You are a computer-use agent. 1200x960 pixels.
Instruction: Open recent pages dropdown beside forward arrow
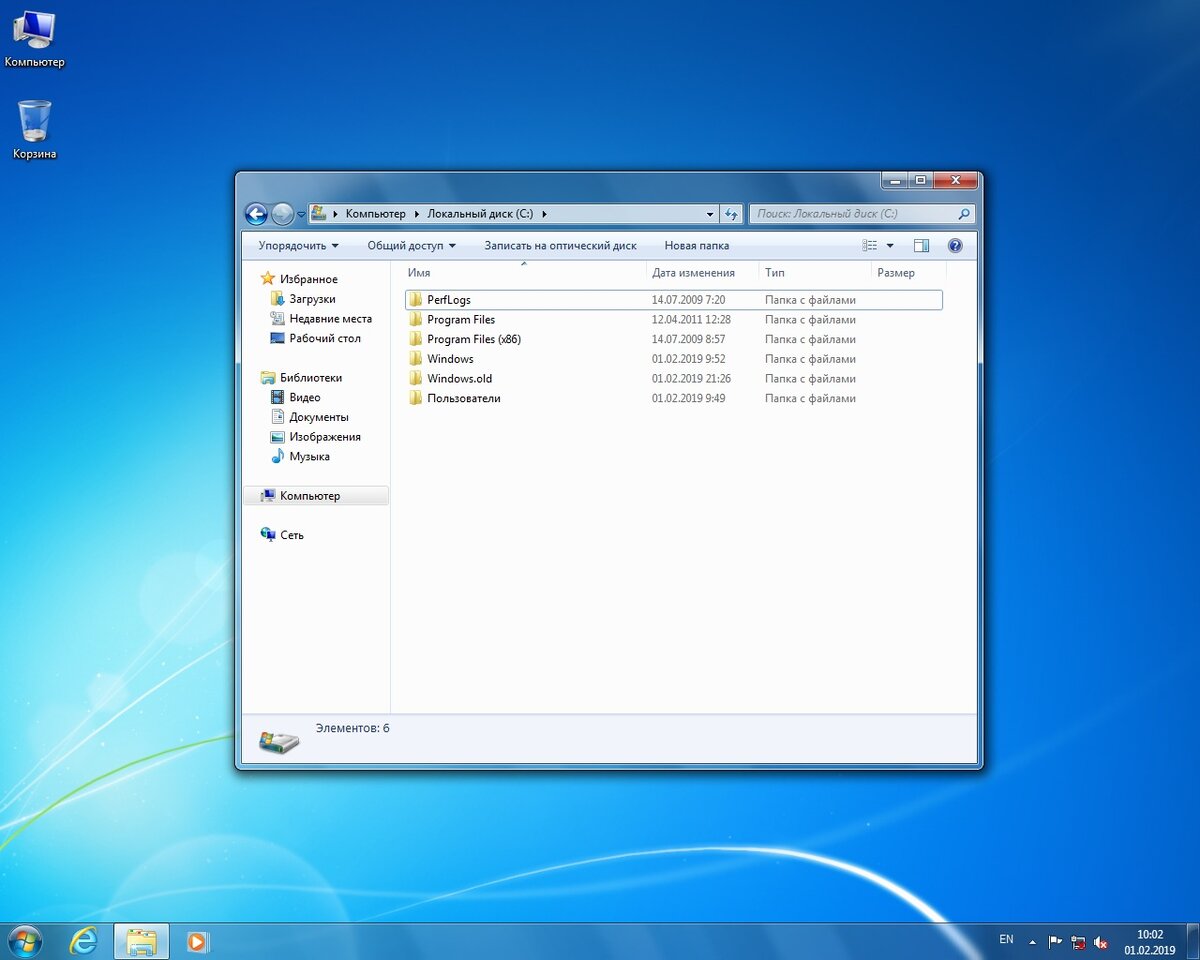tap(301, 214)
